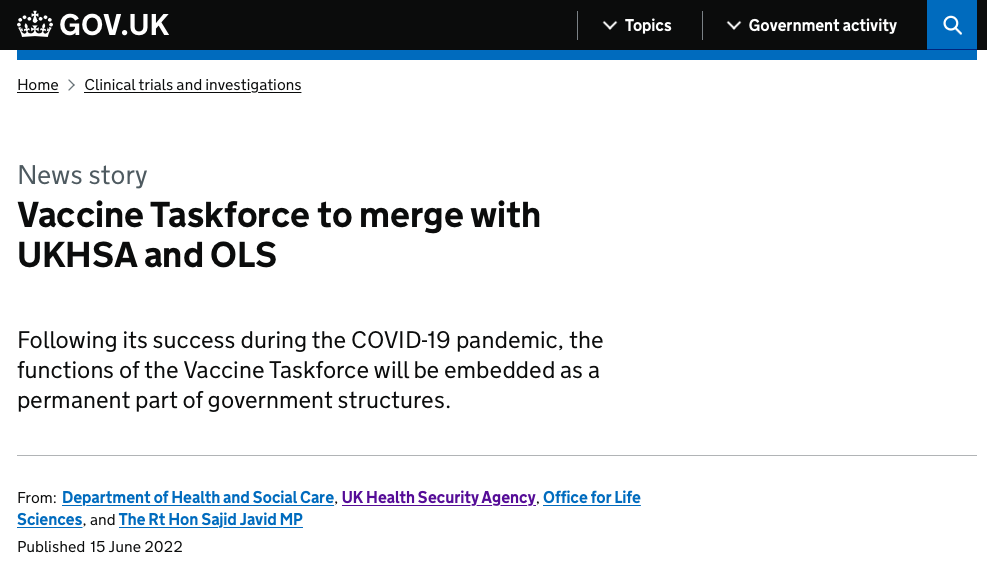Go to the Home breadcrumb link
The height and width of the screenshot is (570, 987).
point(38,85)
